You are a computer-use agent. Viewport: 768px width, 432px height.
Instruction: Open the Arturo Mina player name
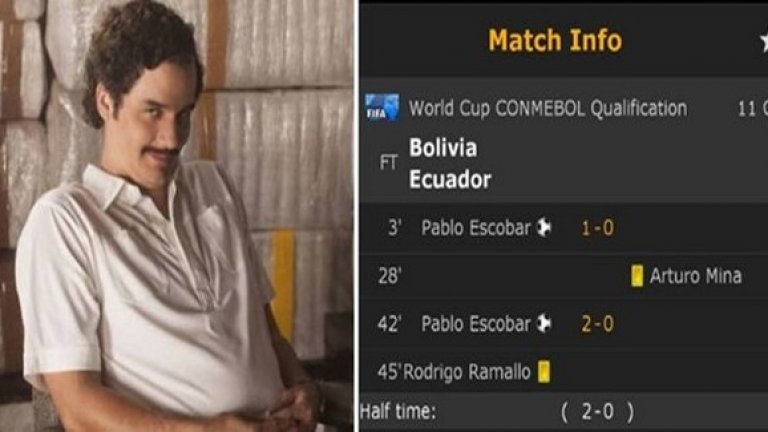(x=696, y=276)
